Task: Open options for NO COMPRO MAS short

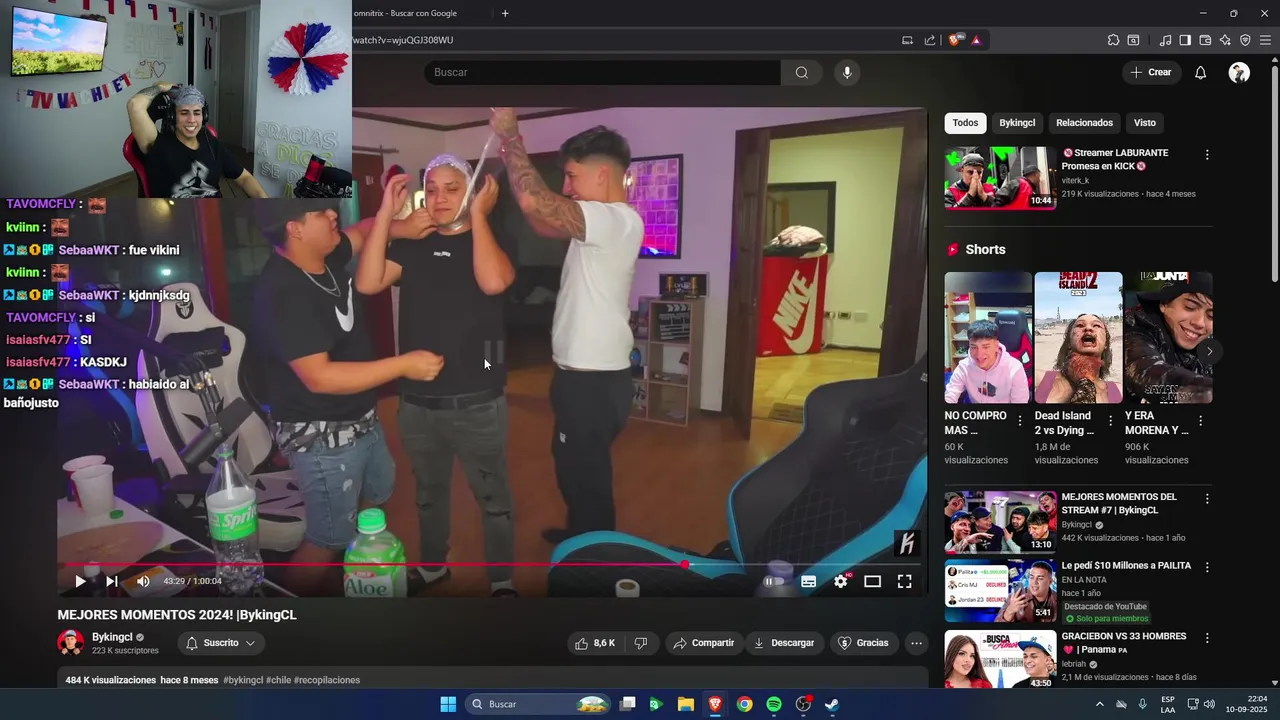Action: pos(1020,421)
